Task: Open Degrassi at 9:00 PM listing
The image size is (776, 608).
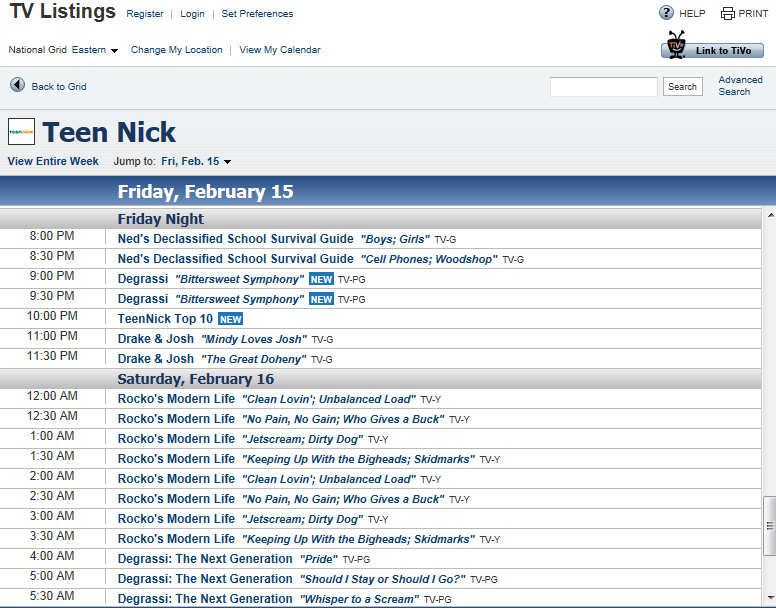Action: 142,279
